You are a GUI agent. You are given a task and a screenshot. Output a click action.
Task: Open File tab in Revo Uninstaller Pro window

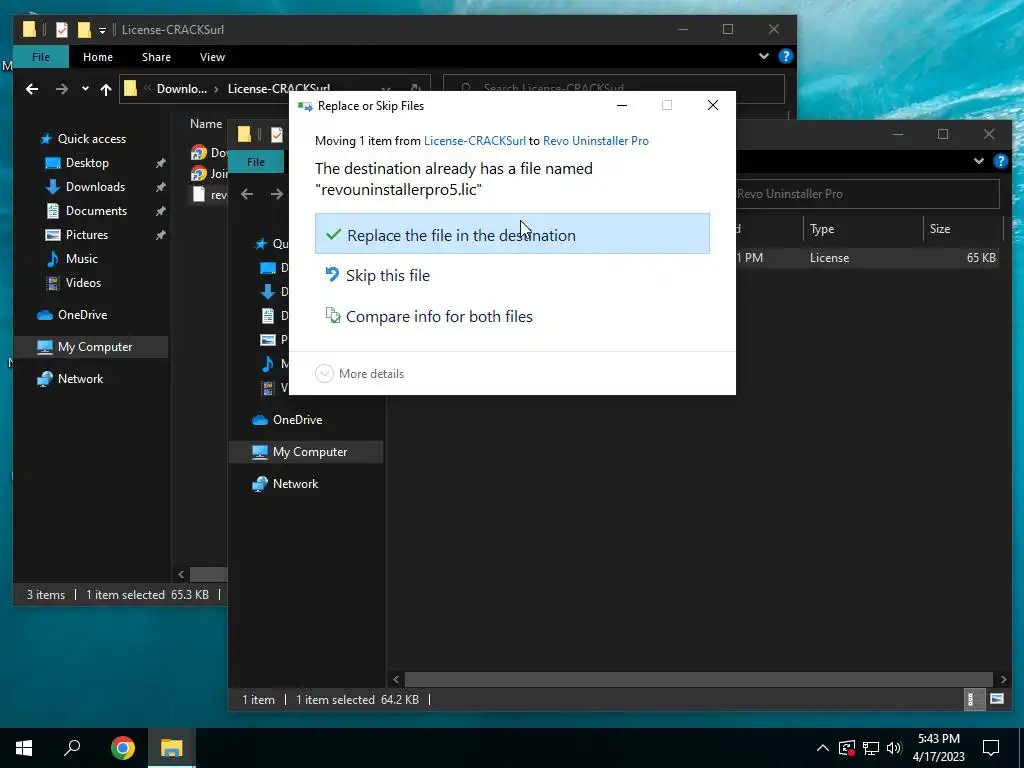pos(255,162)
